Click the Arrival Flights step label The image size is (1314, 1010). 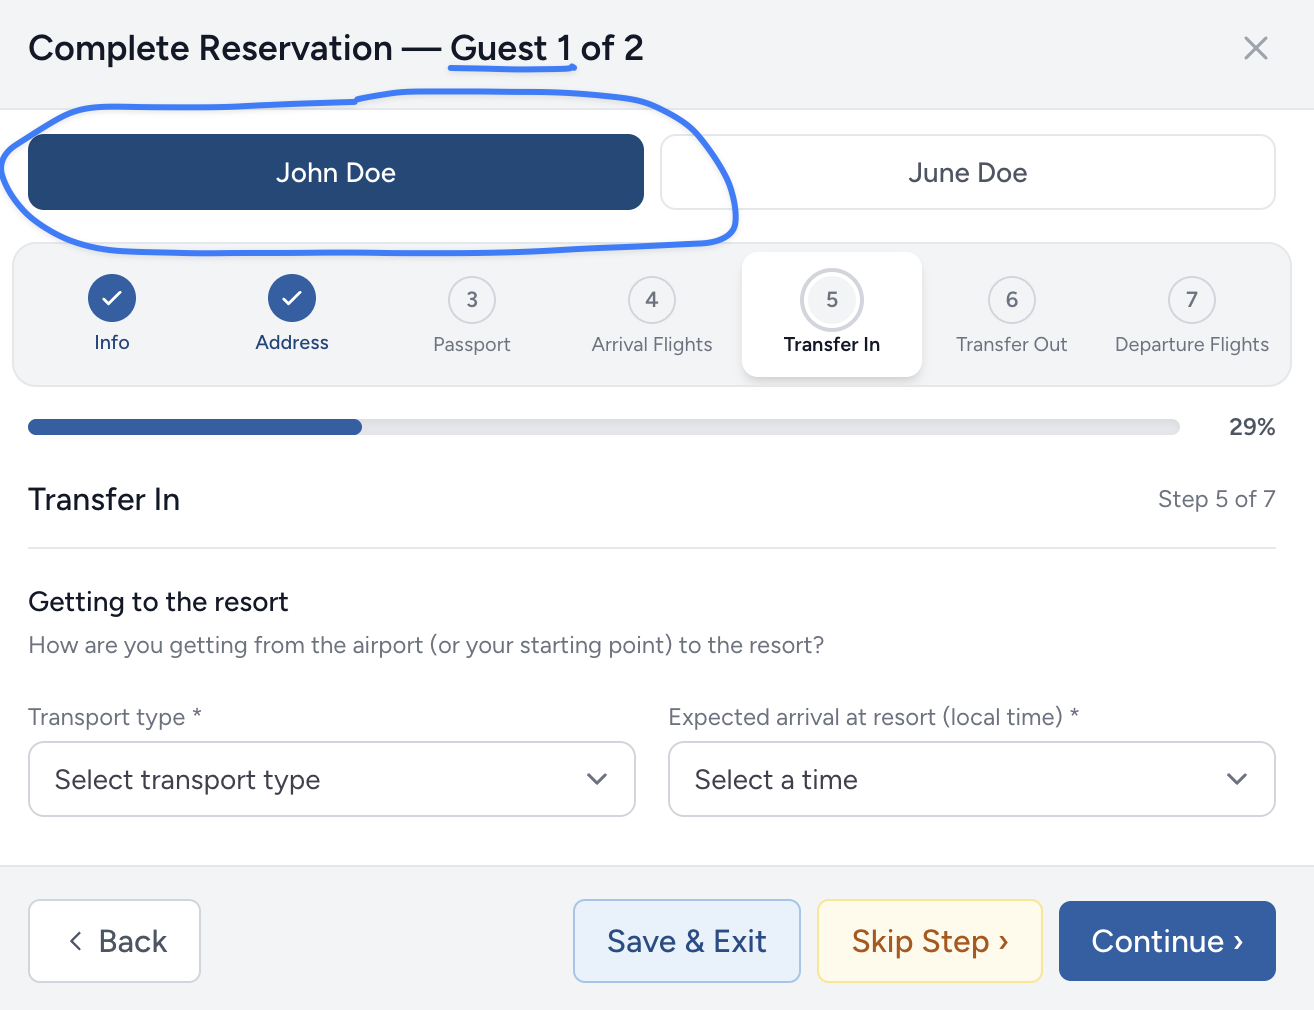[x=652, y=344]
